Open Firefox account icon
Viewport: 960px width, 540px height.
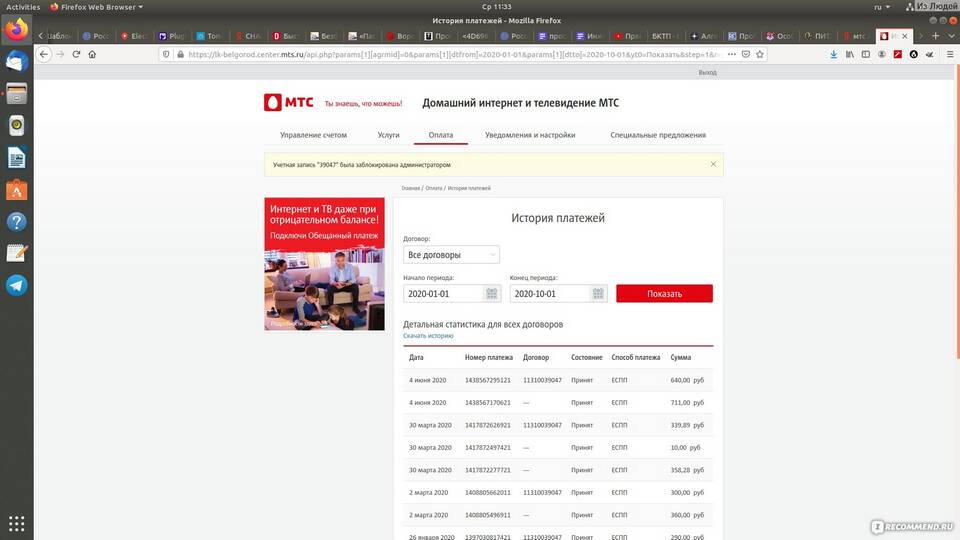(882, 54)
